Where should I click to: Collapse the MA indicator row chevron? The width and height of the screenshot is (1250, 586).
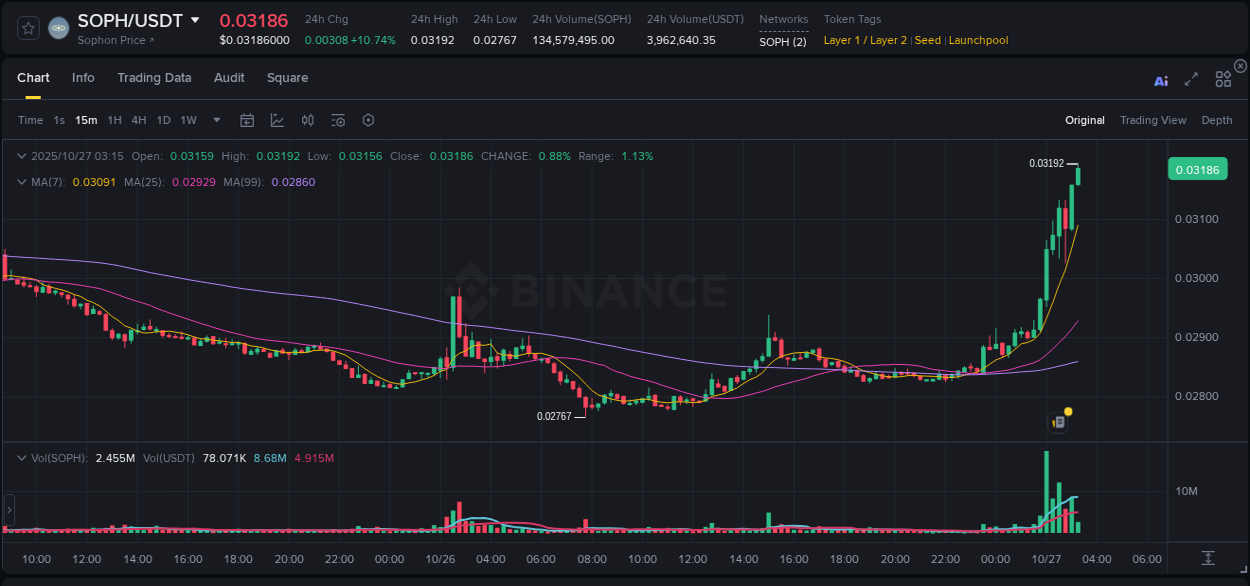tap(22, 181)
